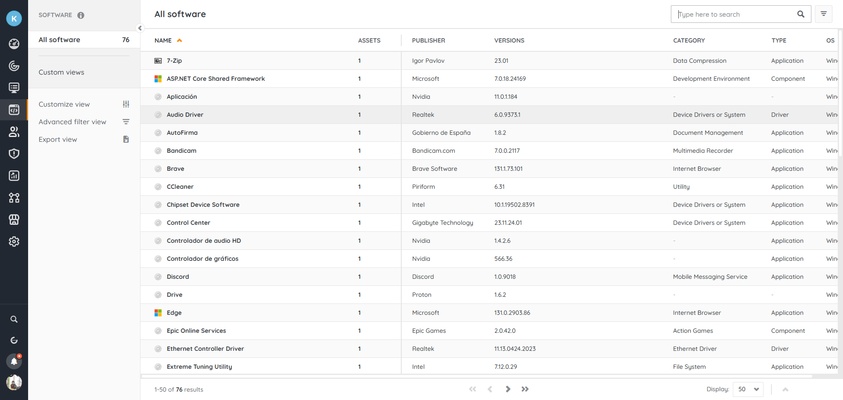Jump to first page double arrow
The height and width of the screenshot is (400, 843).
473,389
